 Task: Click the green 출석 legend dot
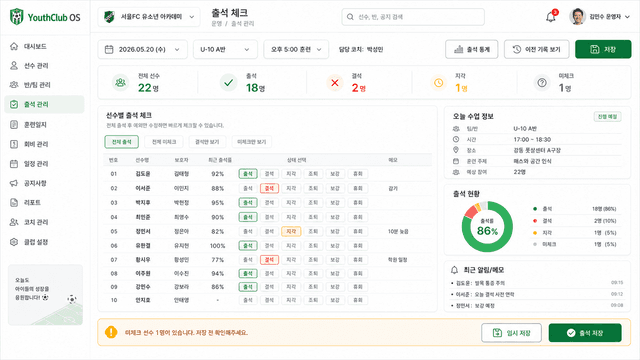(x=535, y=209)
